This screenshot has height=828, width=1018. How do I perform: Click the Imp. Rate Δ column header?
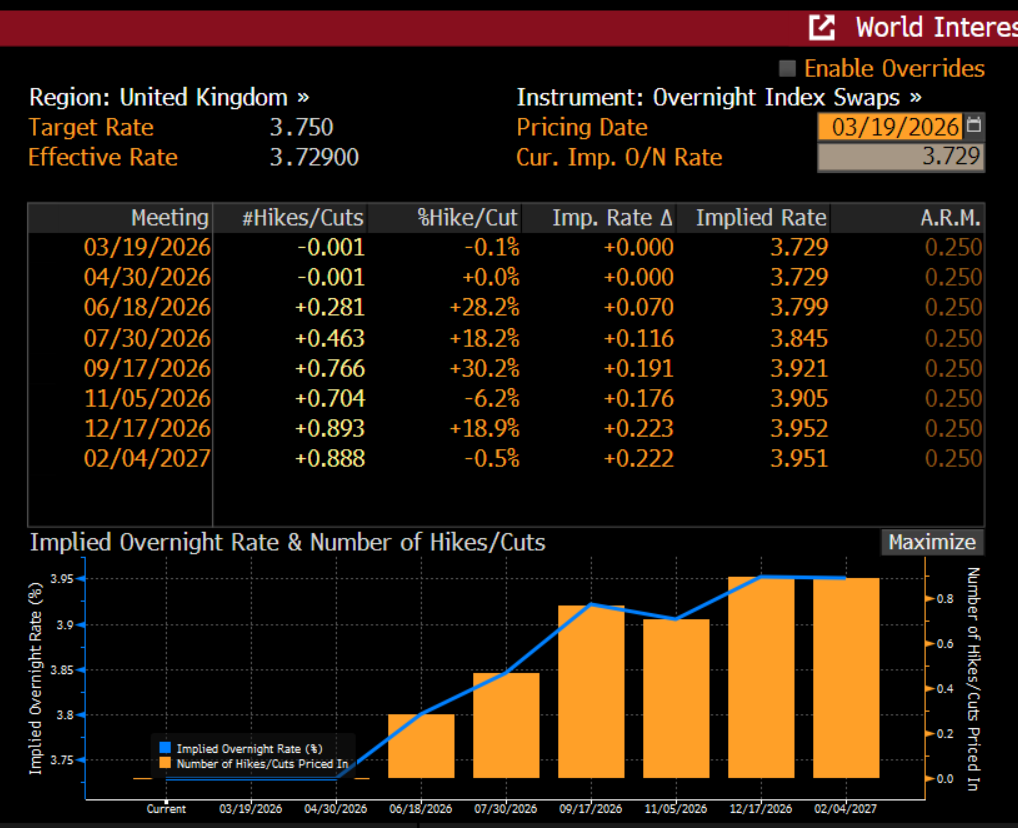612,218
